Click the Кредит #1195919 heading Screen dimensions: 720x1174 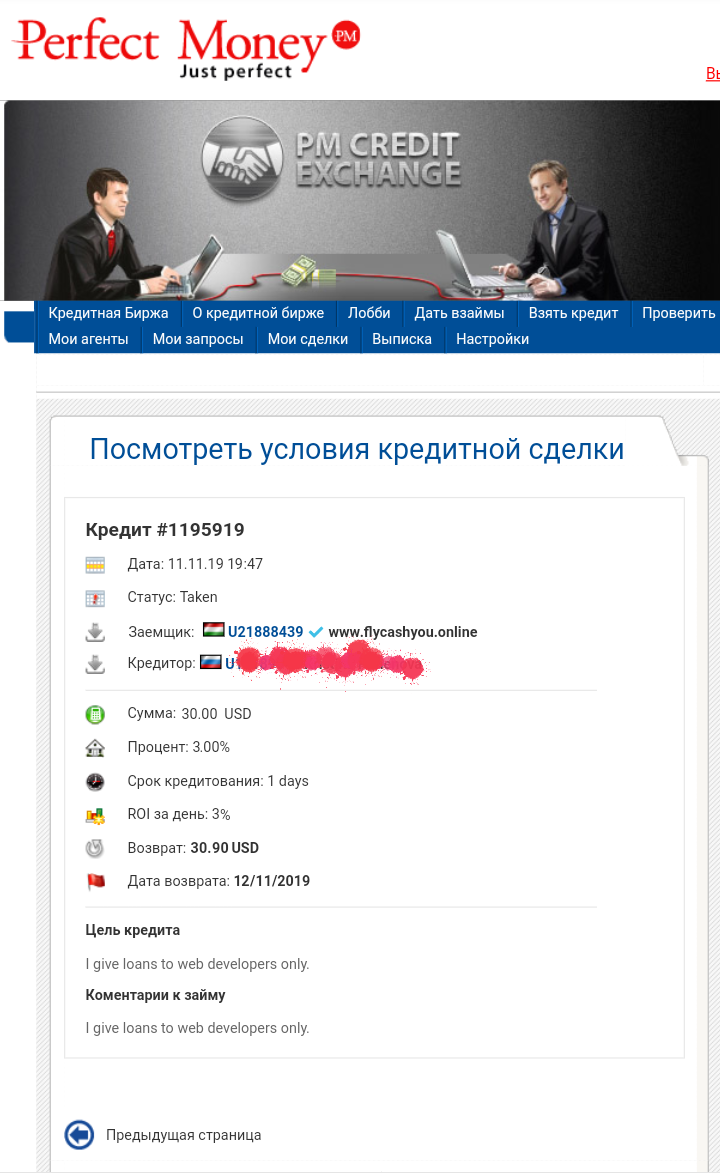(x=165, y=530)
